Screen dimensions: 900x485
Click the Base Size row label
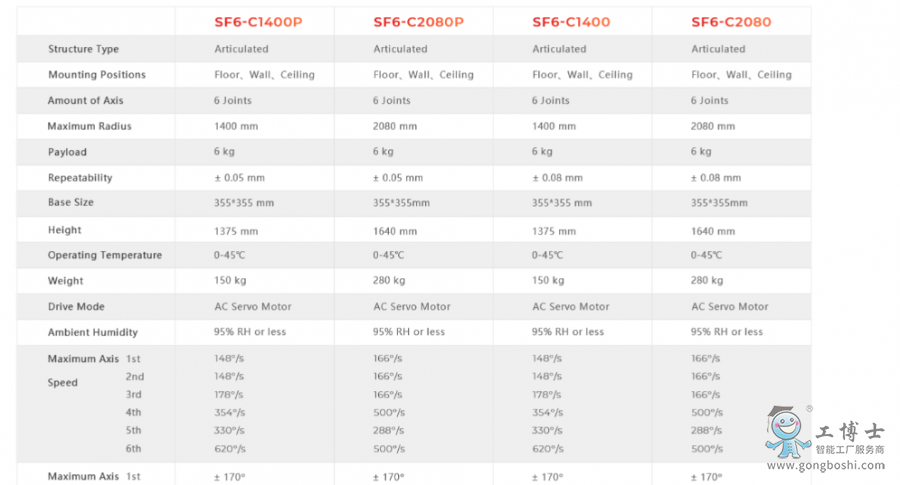coord(71,203)
